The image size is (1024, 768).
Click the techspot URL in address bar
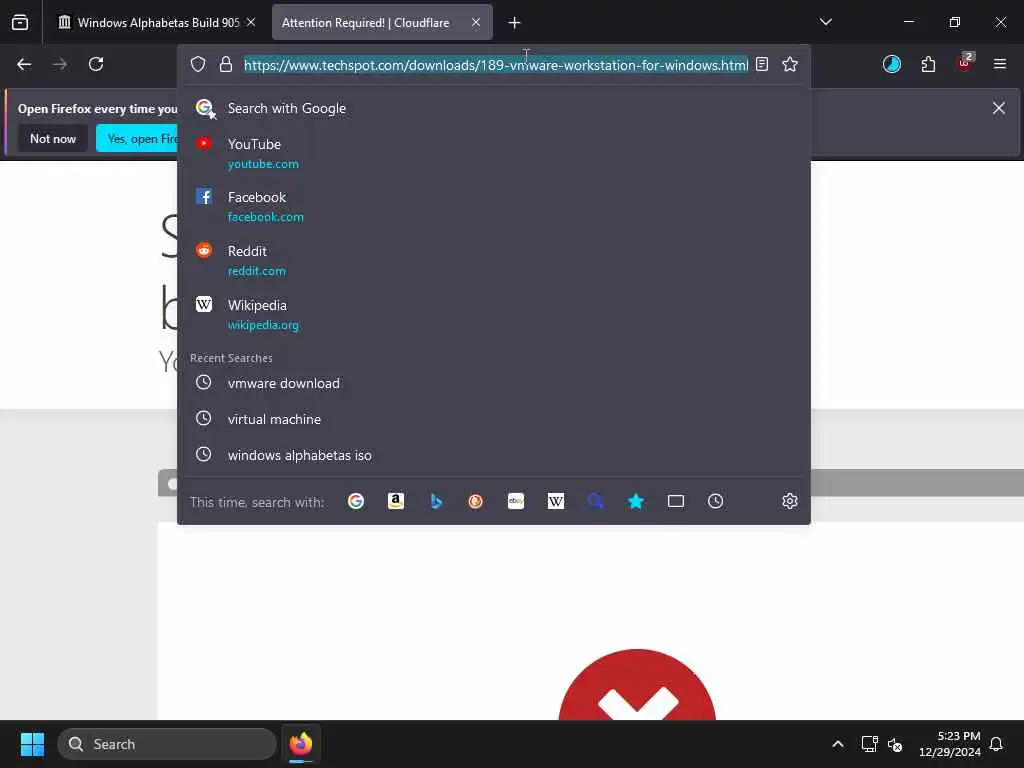[496, 65]
